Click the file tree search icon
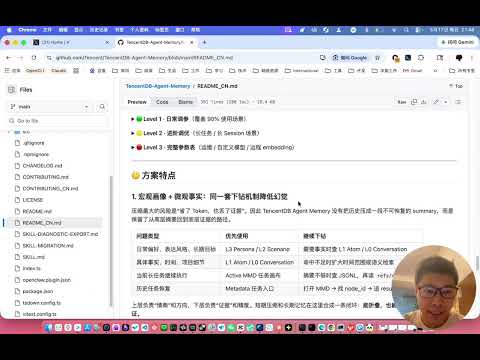This screenshot has height=360, width=480. [102, 107]
